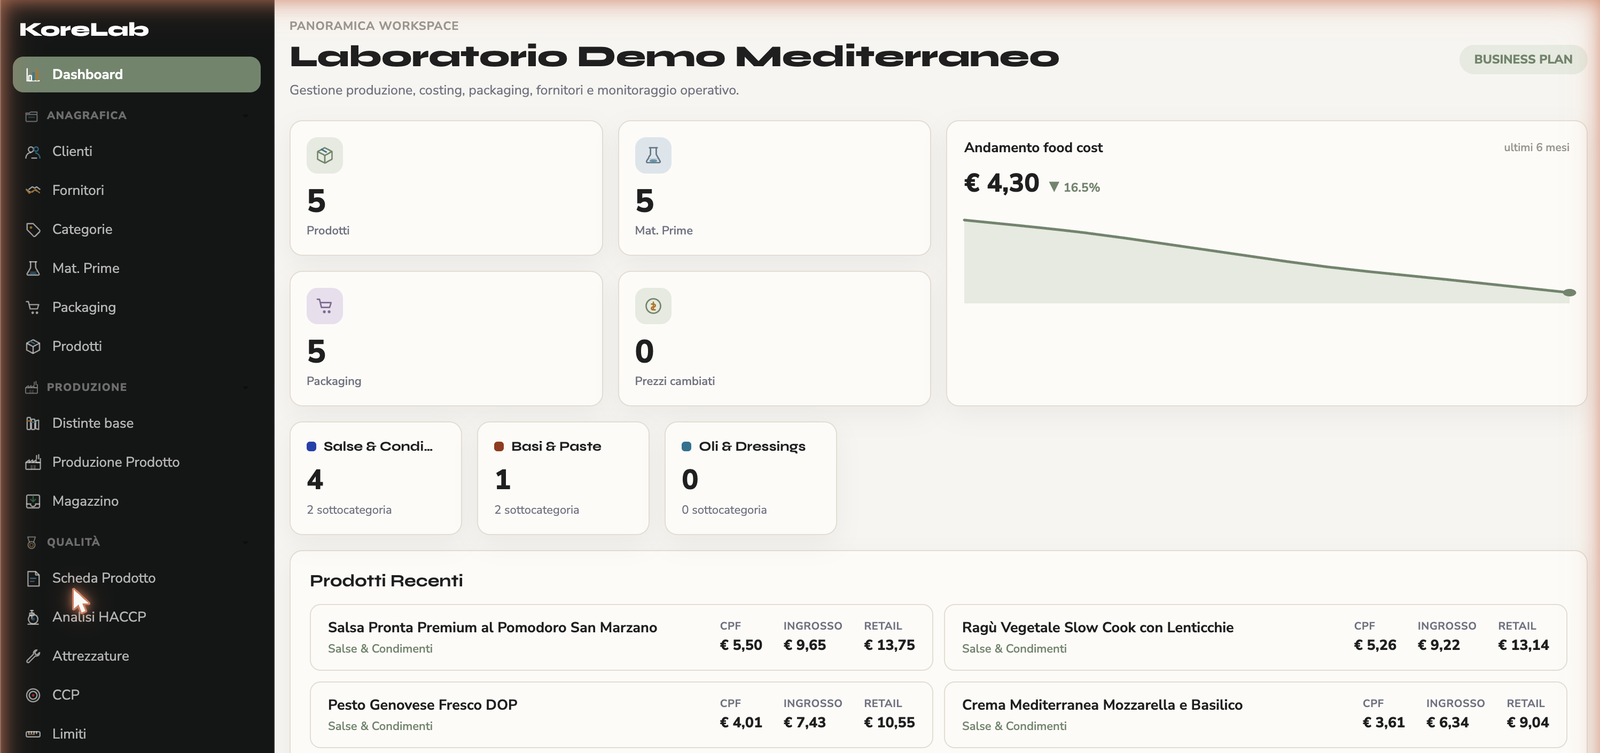Click the CCP target icon
Screen dimensions: 1600x753
[x=33, y=695]
